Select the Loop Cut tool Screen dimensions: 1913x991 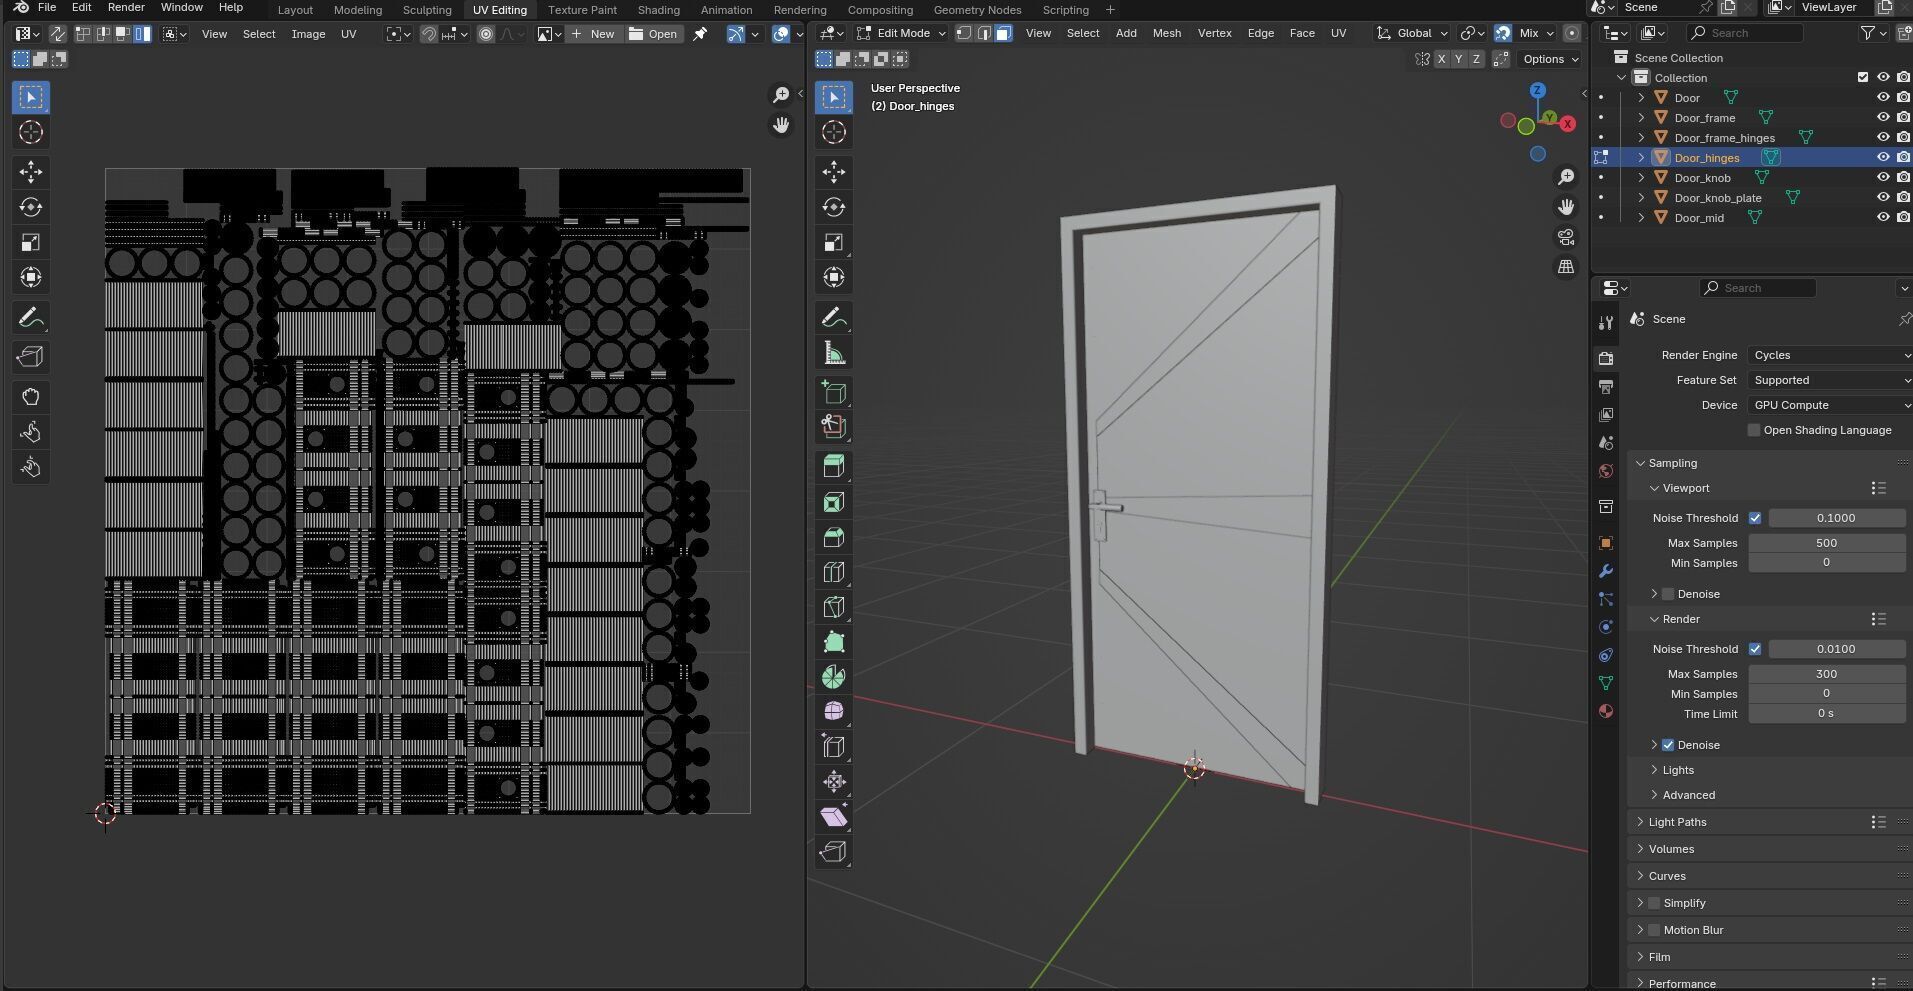834,572
